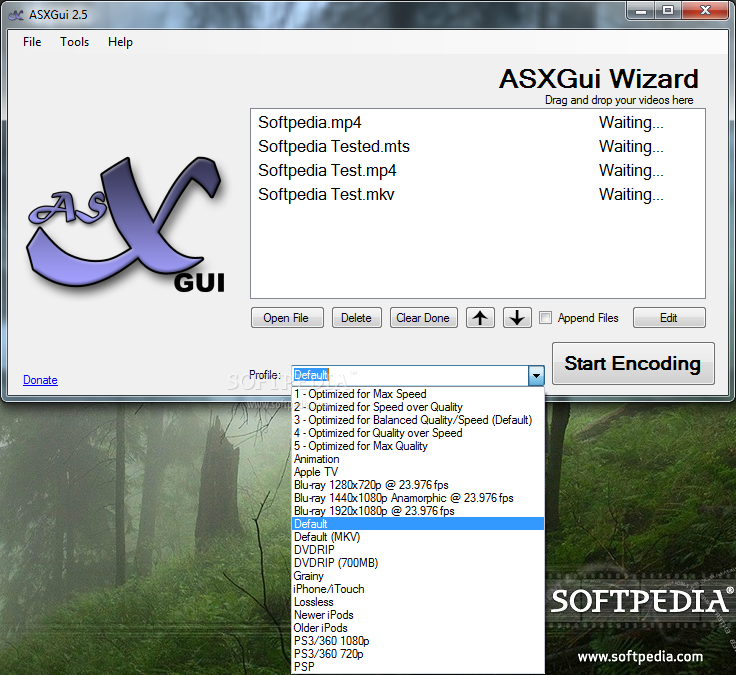Choose Blu-ray 1920x1080p profile
The image size is (736, 675).
click(x=418, y=511)
